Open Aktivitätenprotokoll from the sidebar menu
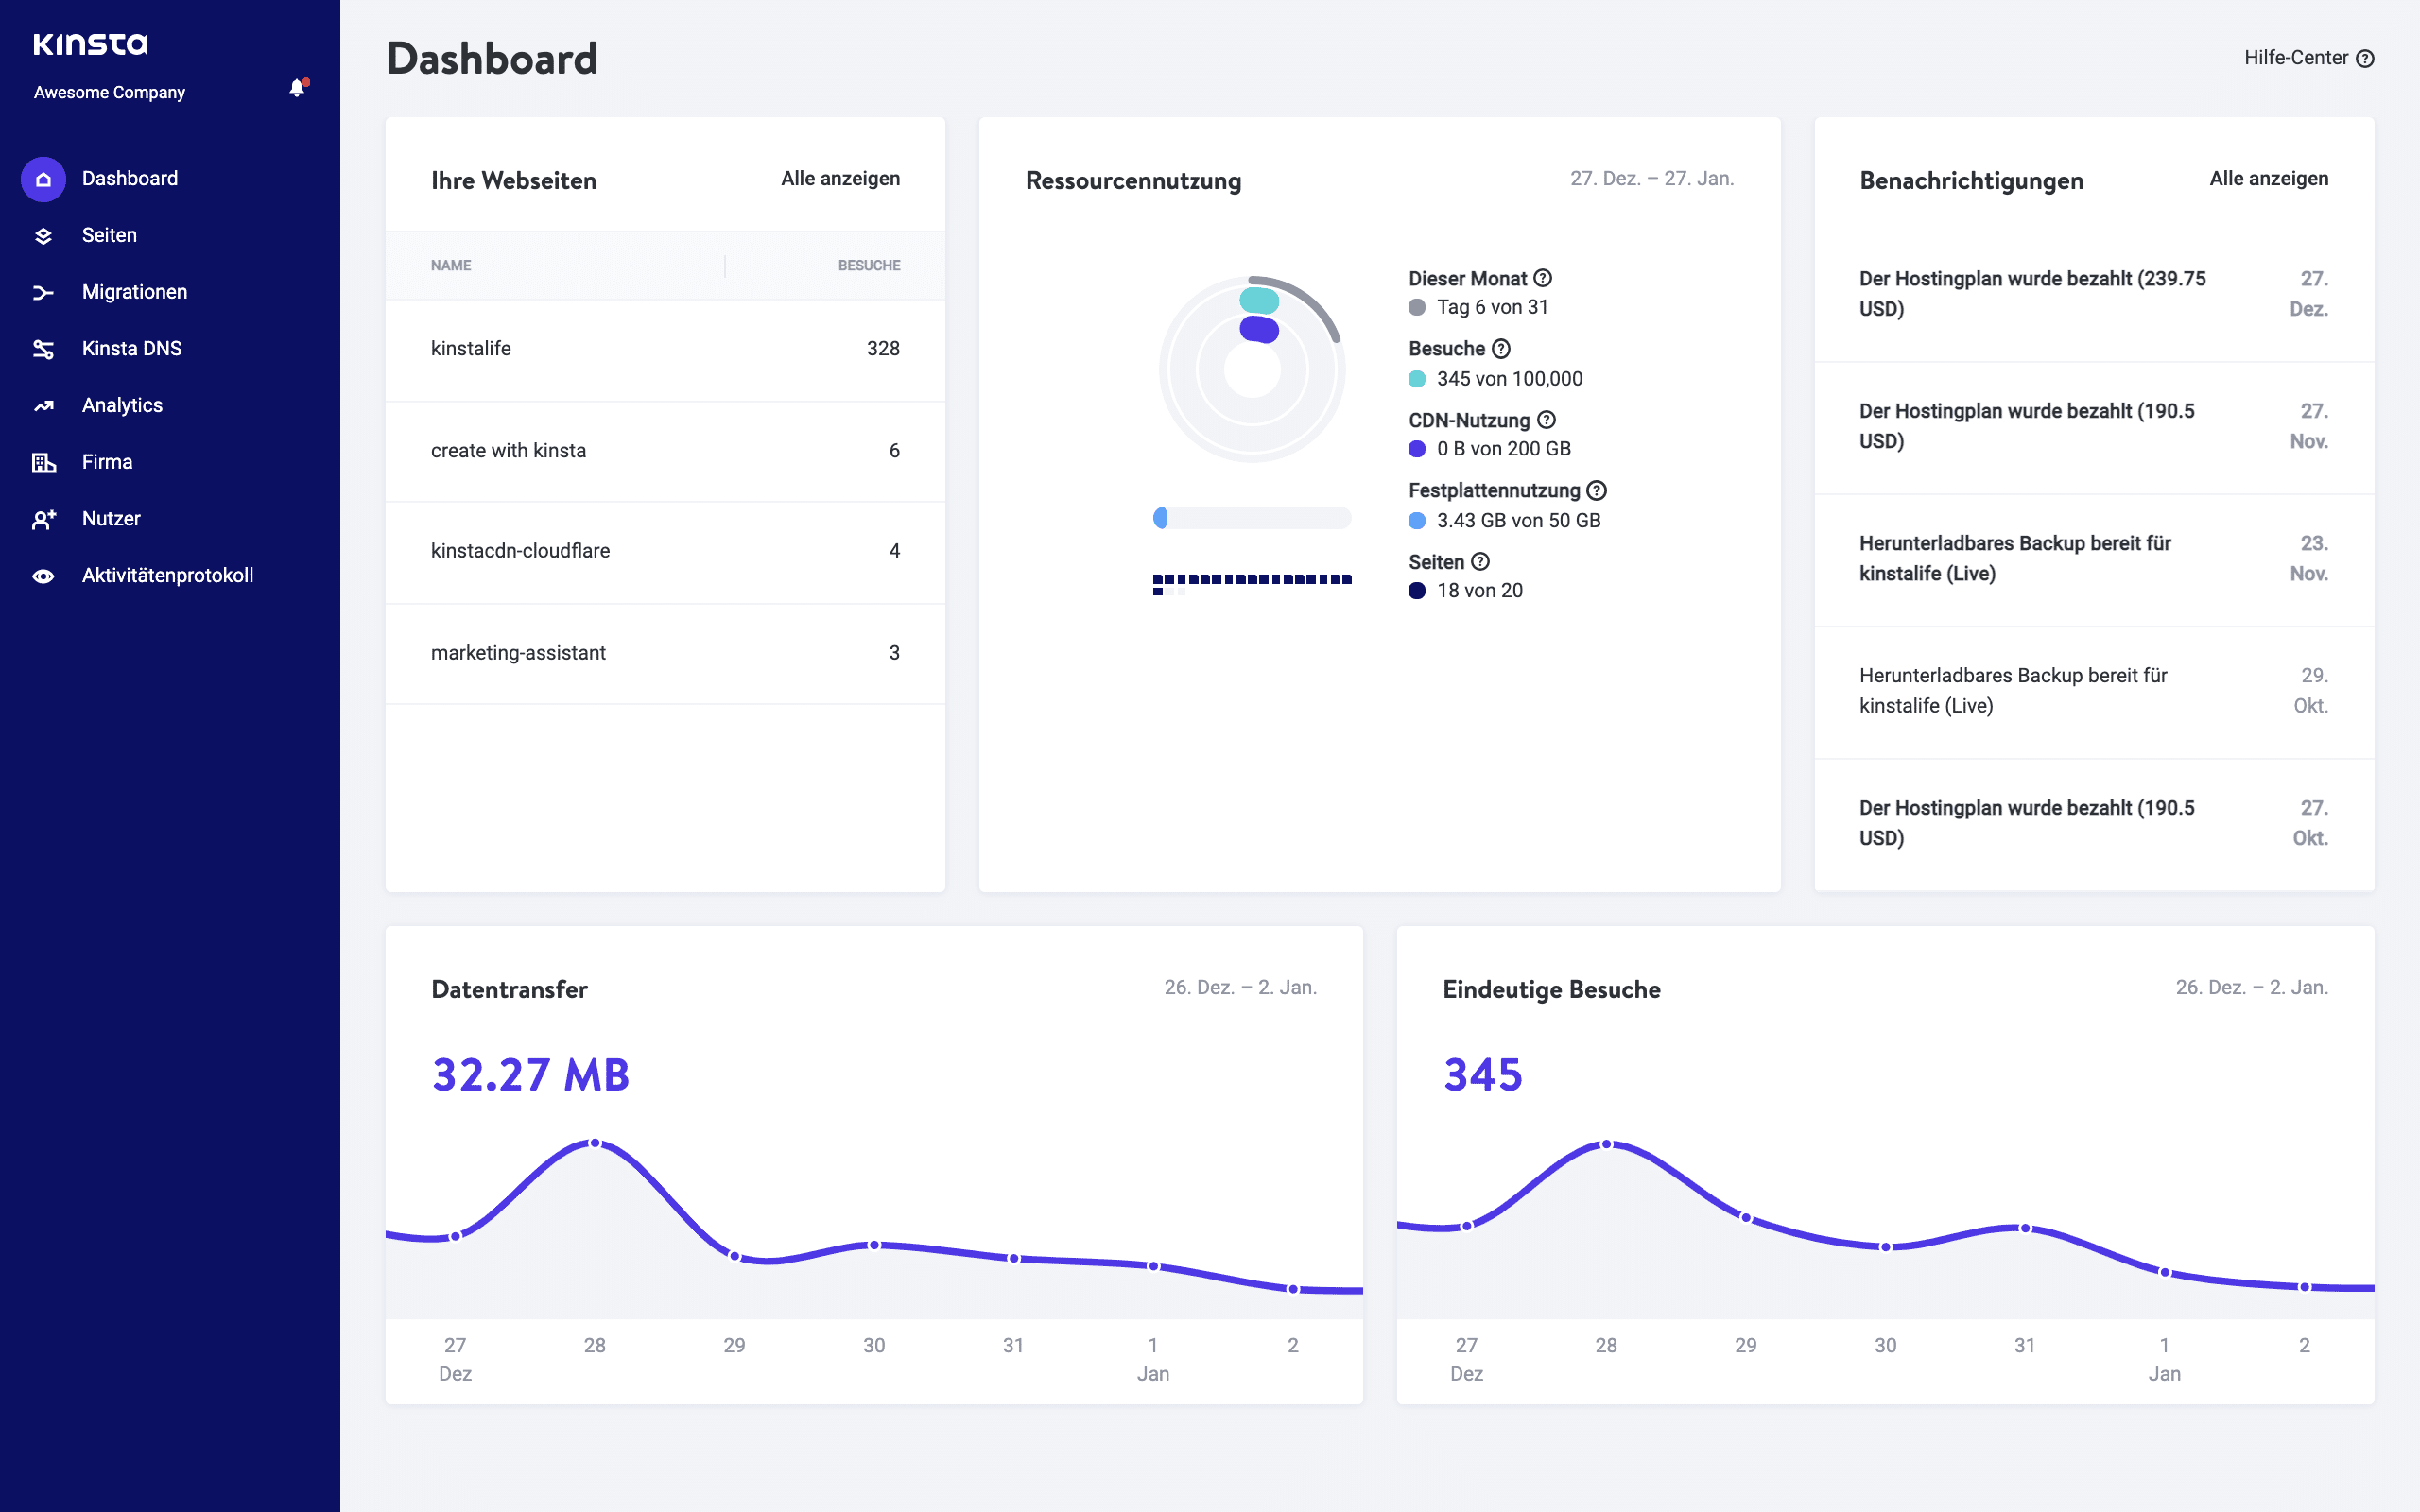Image resolution: width=2420 pixels, height=1512 pixels. 167,575
